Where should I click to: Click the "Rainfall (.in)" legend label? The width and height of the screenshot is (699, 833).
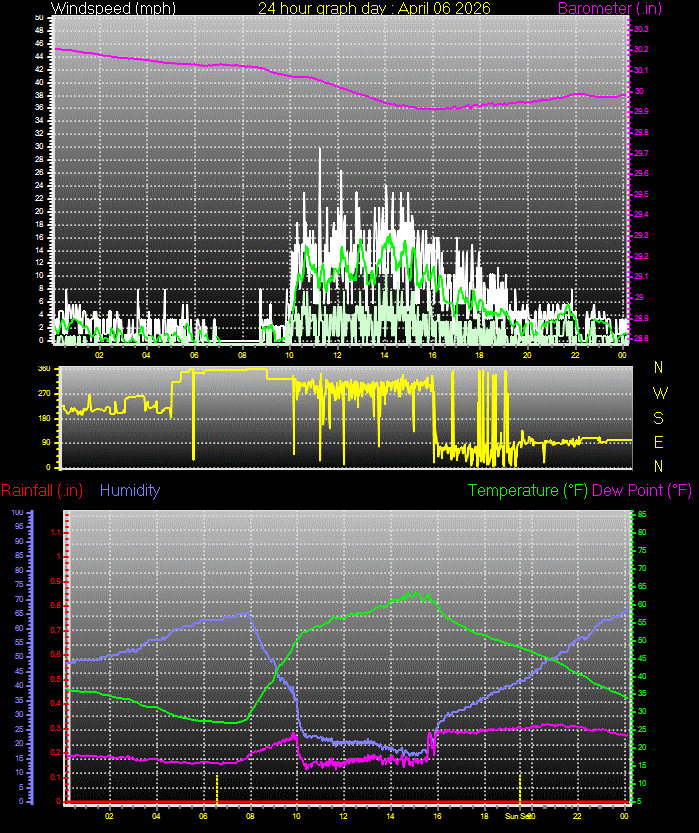click(x=42, y=490)
